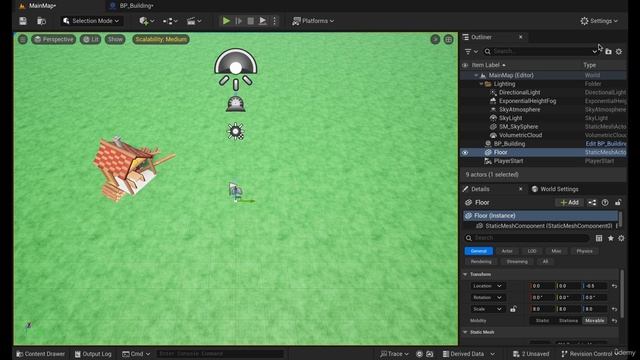
Task: Select SkyLight in the Outliner
Action: click(510, 118)
